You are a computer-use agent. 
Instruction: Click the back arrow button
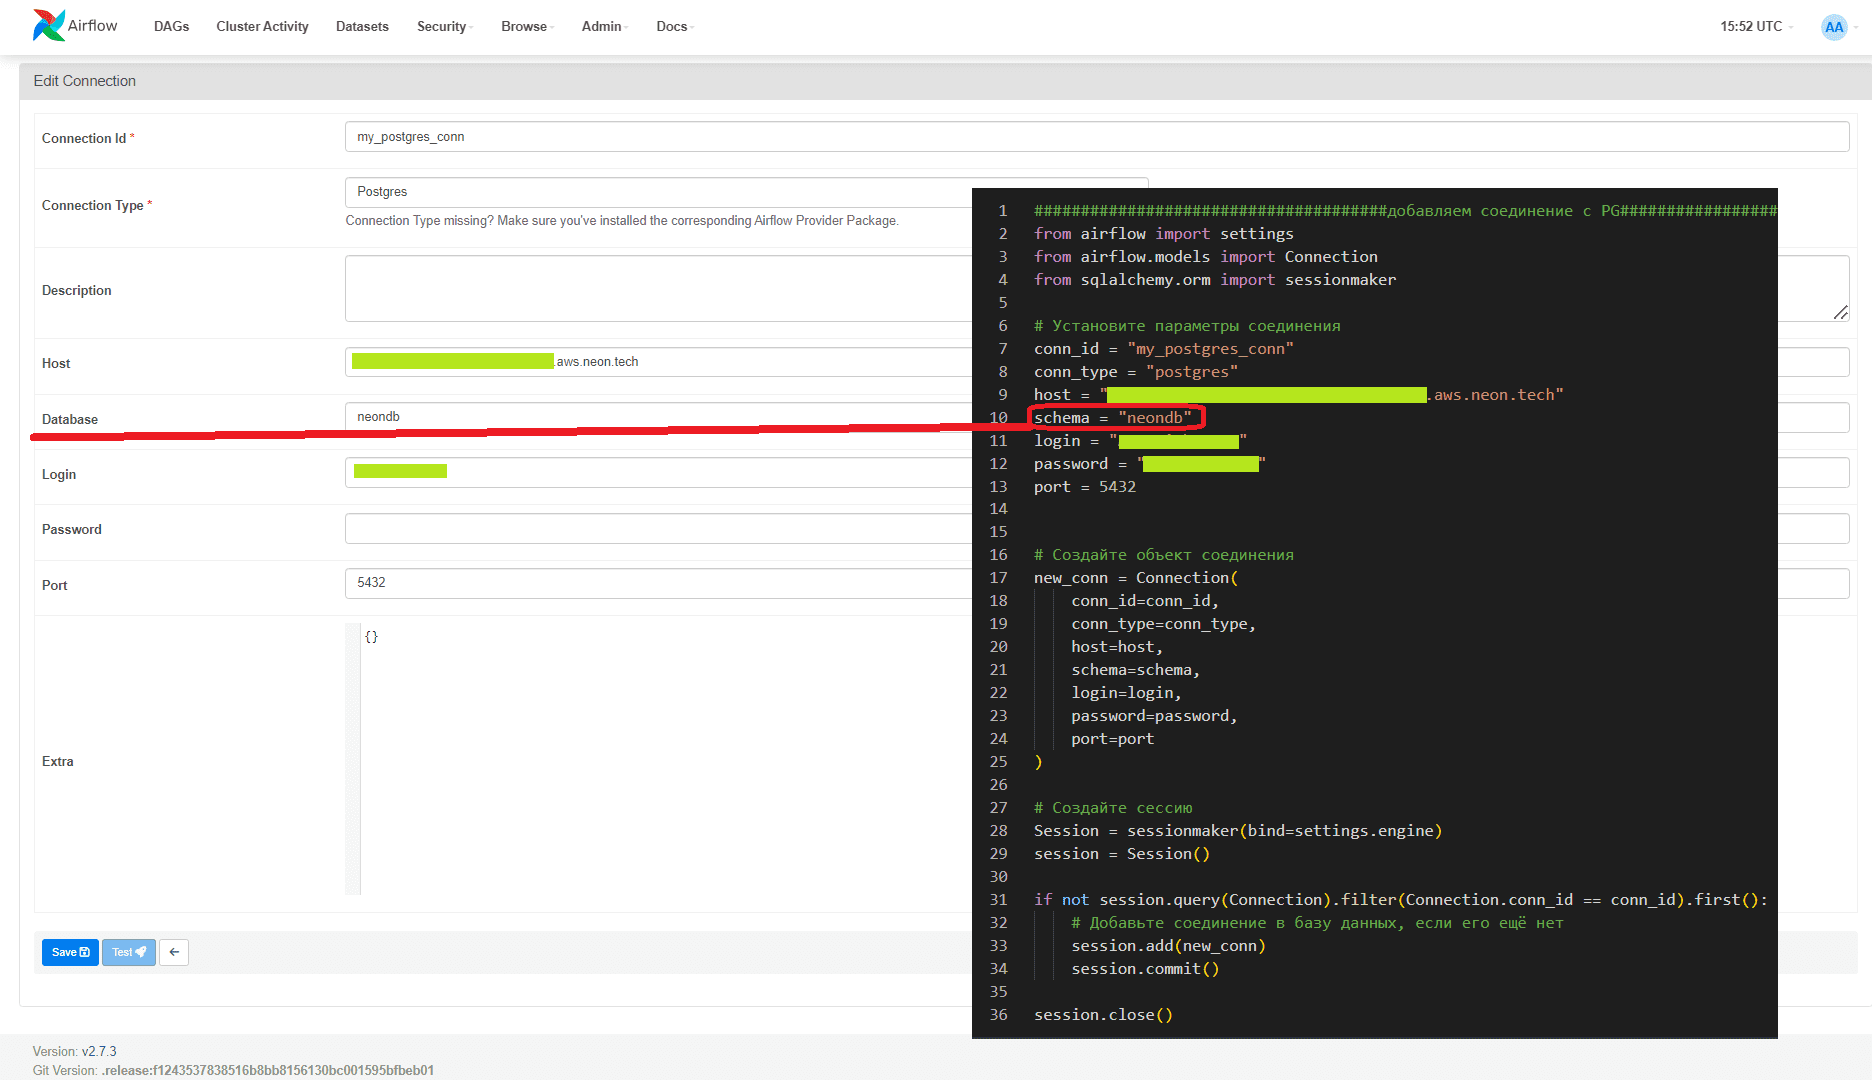click(x=174, y=952)
